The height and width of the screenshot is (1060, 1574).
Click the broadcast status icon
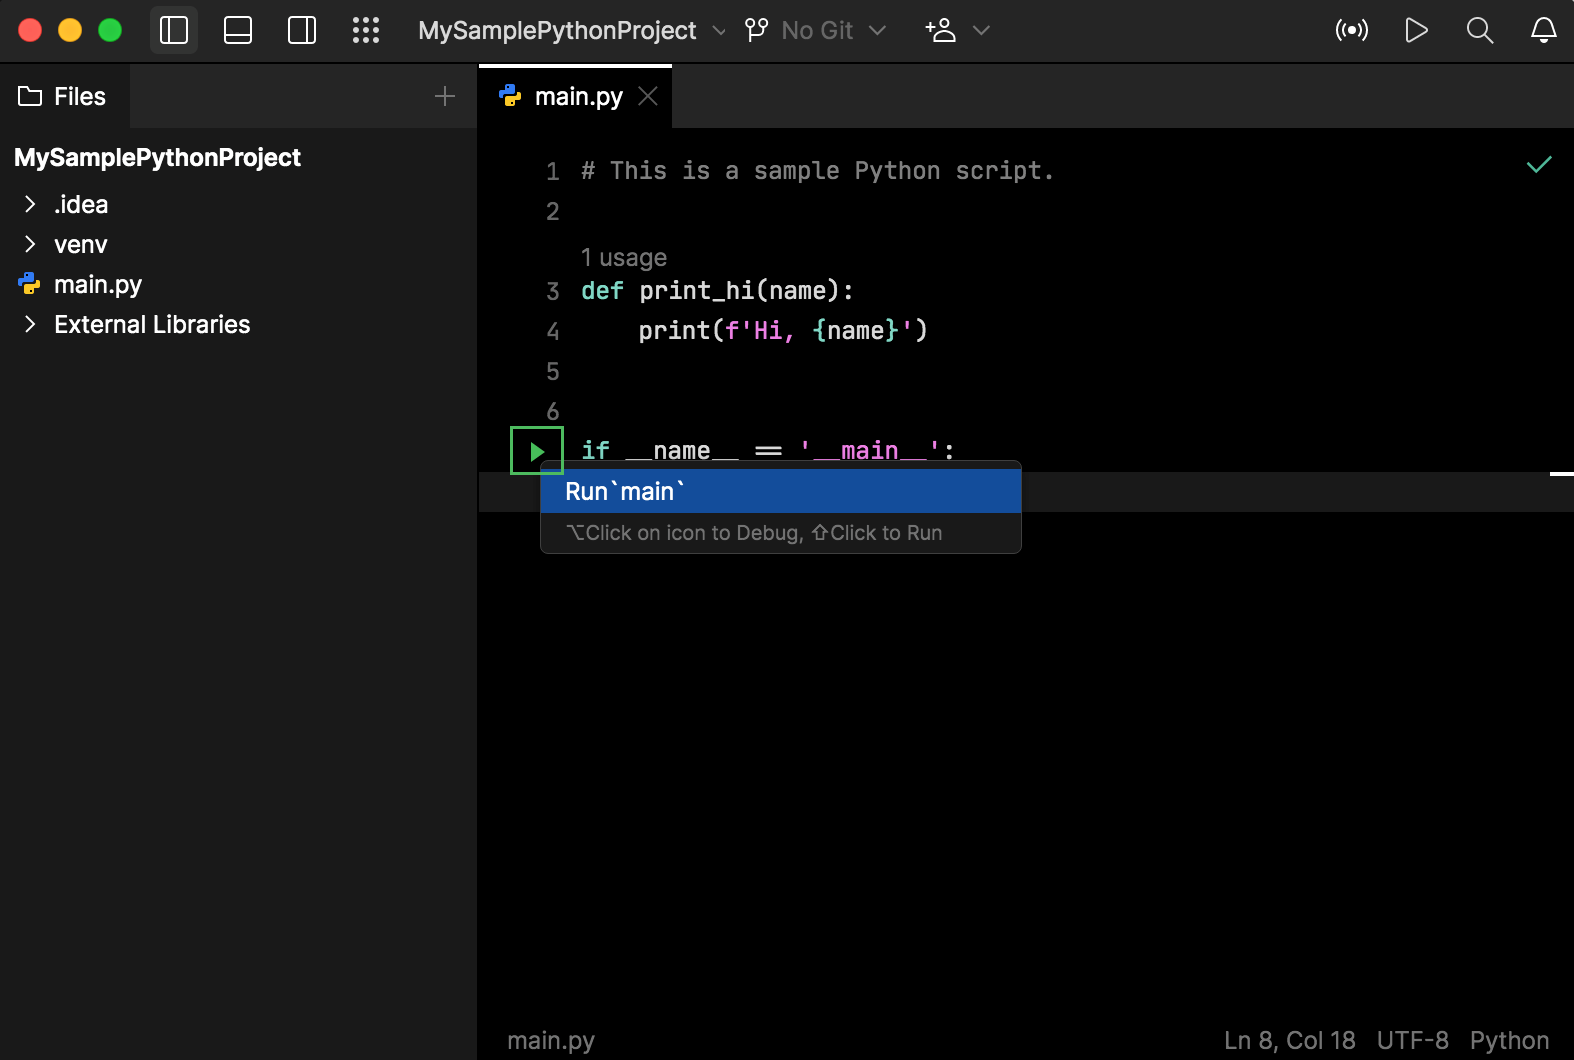[1352, 30]
